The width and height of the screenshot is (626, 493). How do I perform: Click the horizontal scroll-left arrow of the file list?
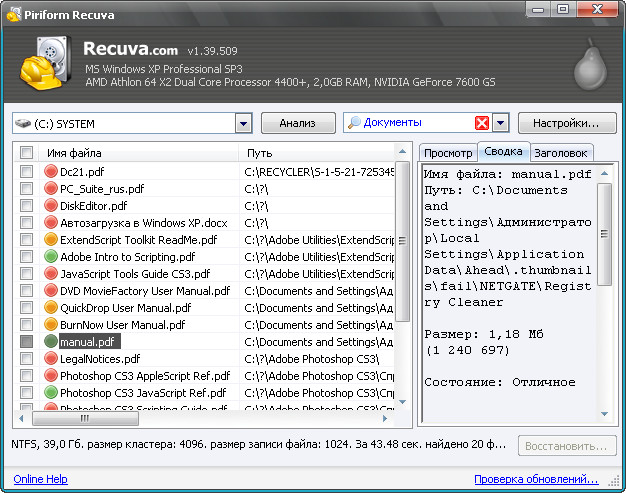21,418
